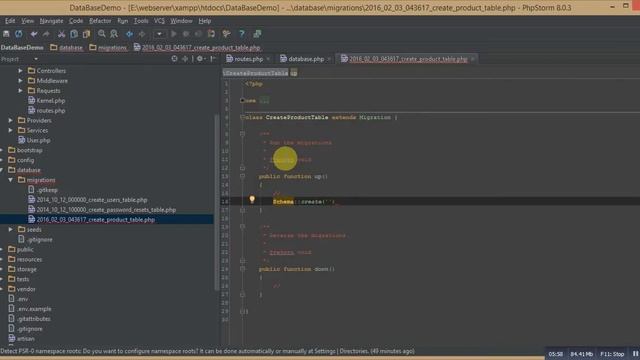Click the last toolbar icon after Help
640x360 pixels.
point(257,34)
